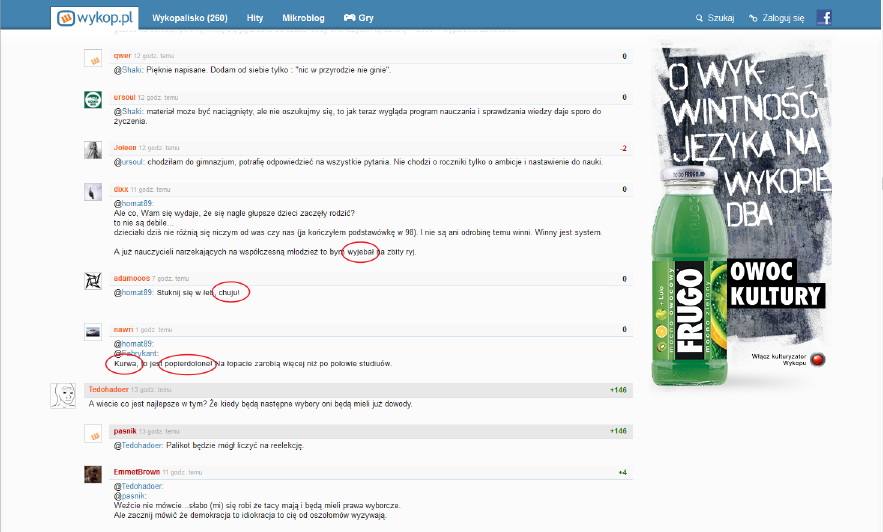This screenshot has height=532, width=883.
Task: Click the green avatar of uraoel
Action: (92, 100)
